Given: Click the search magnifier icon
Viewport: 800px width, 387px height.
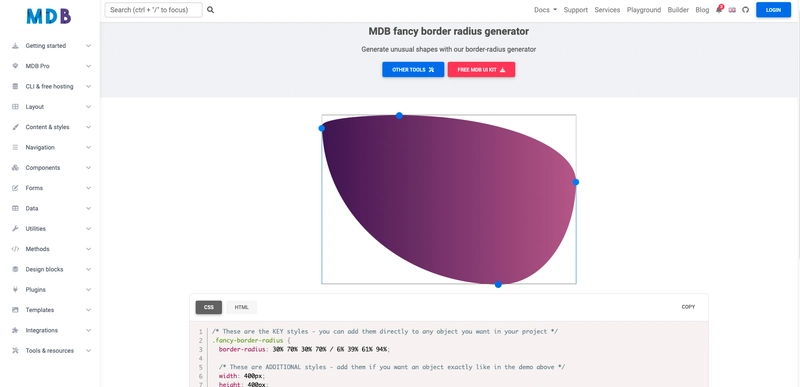Looking at the screenshot, I should (x=210, y=10).
